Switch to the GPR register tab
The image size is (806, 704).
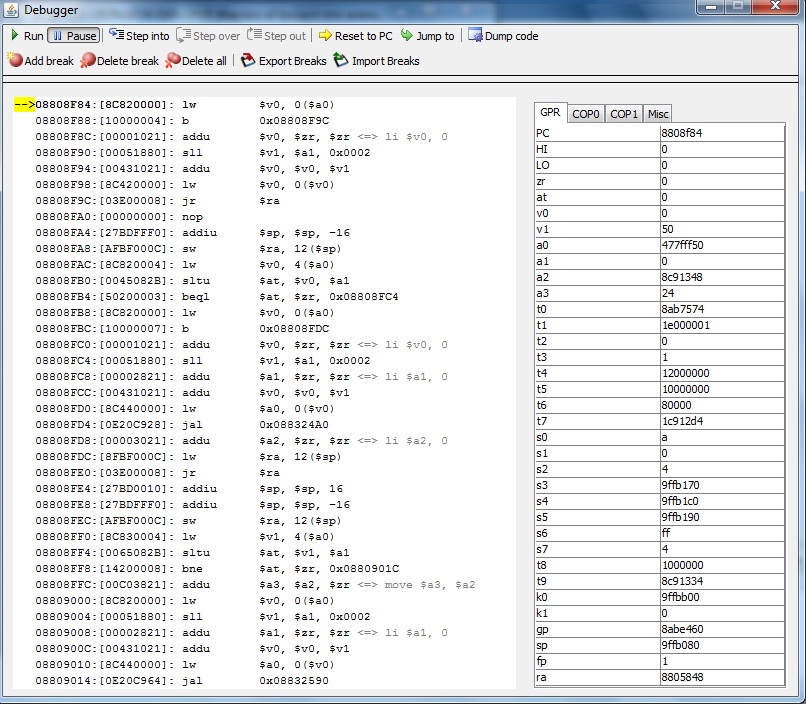(550, 114)
